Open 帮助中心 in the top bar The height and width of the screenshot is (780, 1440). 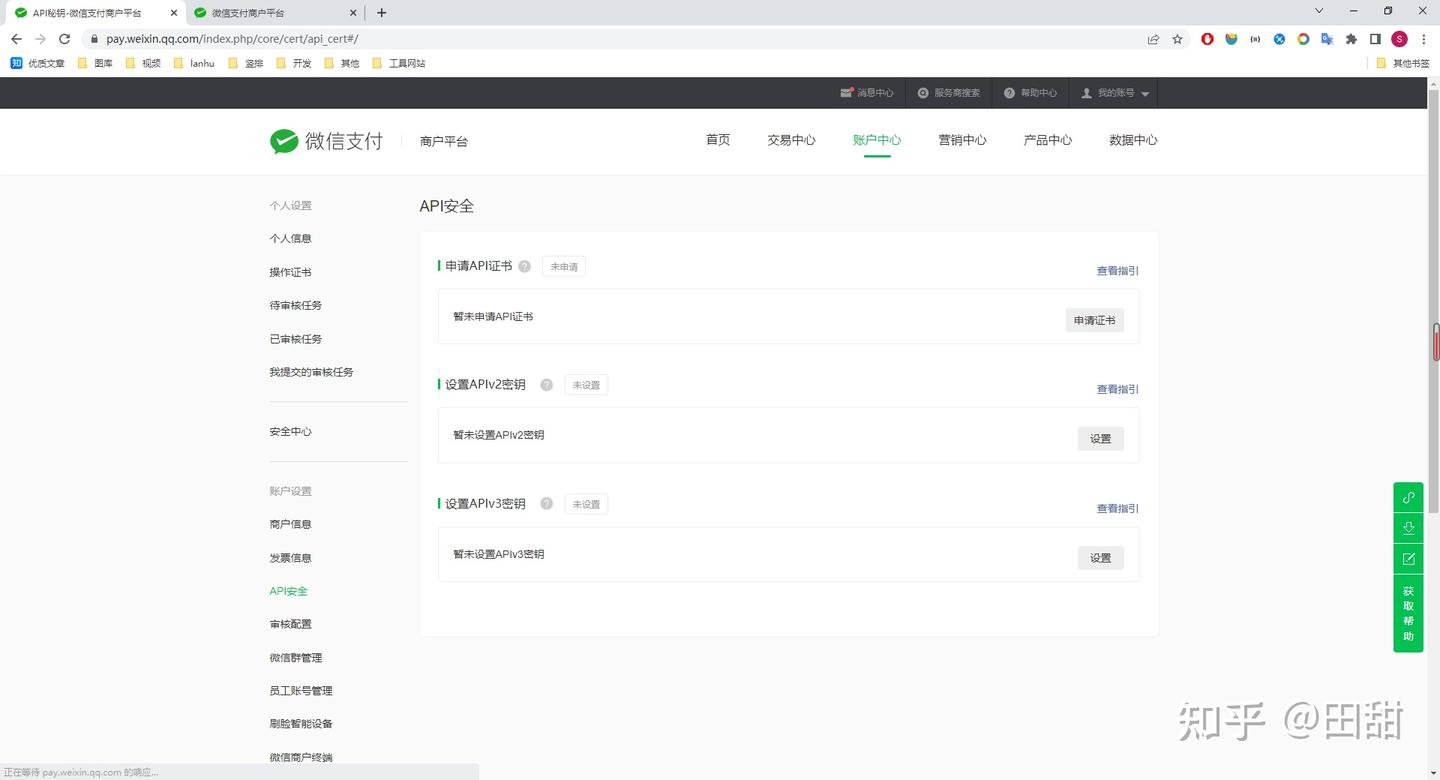click(x=1030, y=93)
